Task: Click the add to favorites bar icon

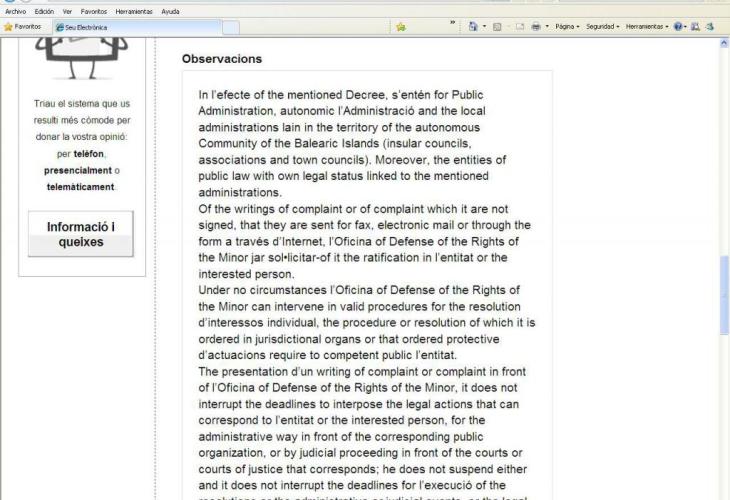Action: (400, 28)
